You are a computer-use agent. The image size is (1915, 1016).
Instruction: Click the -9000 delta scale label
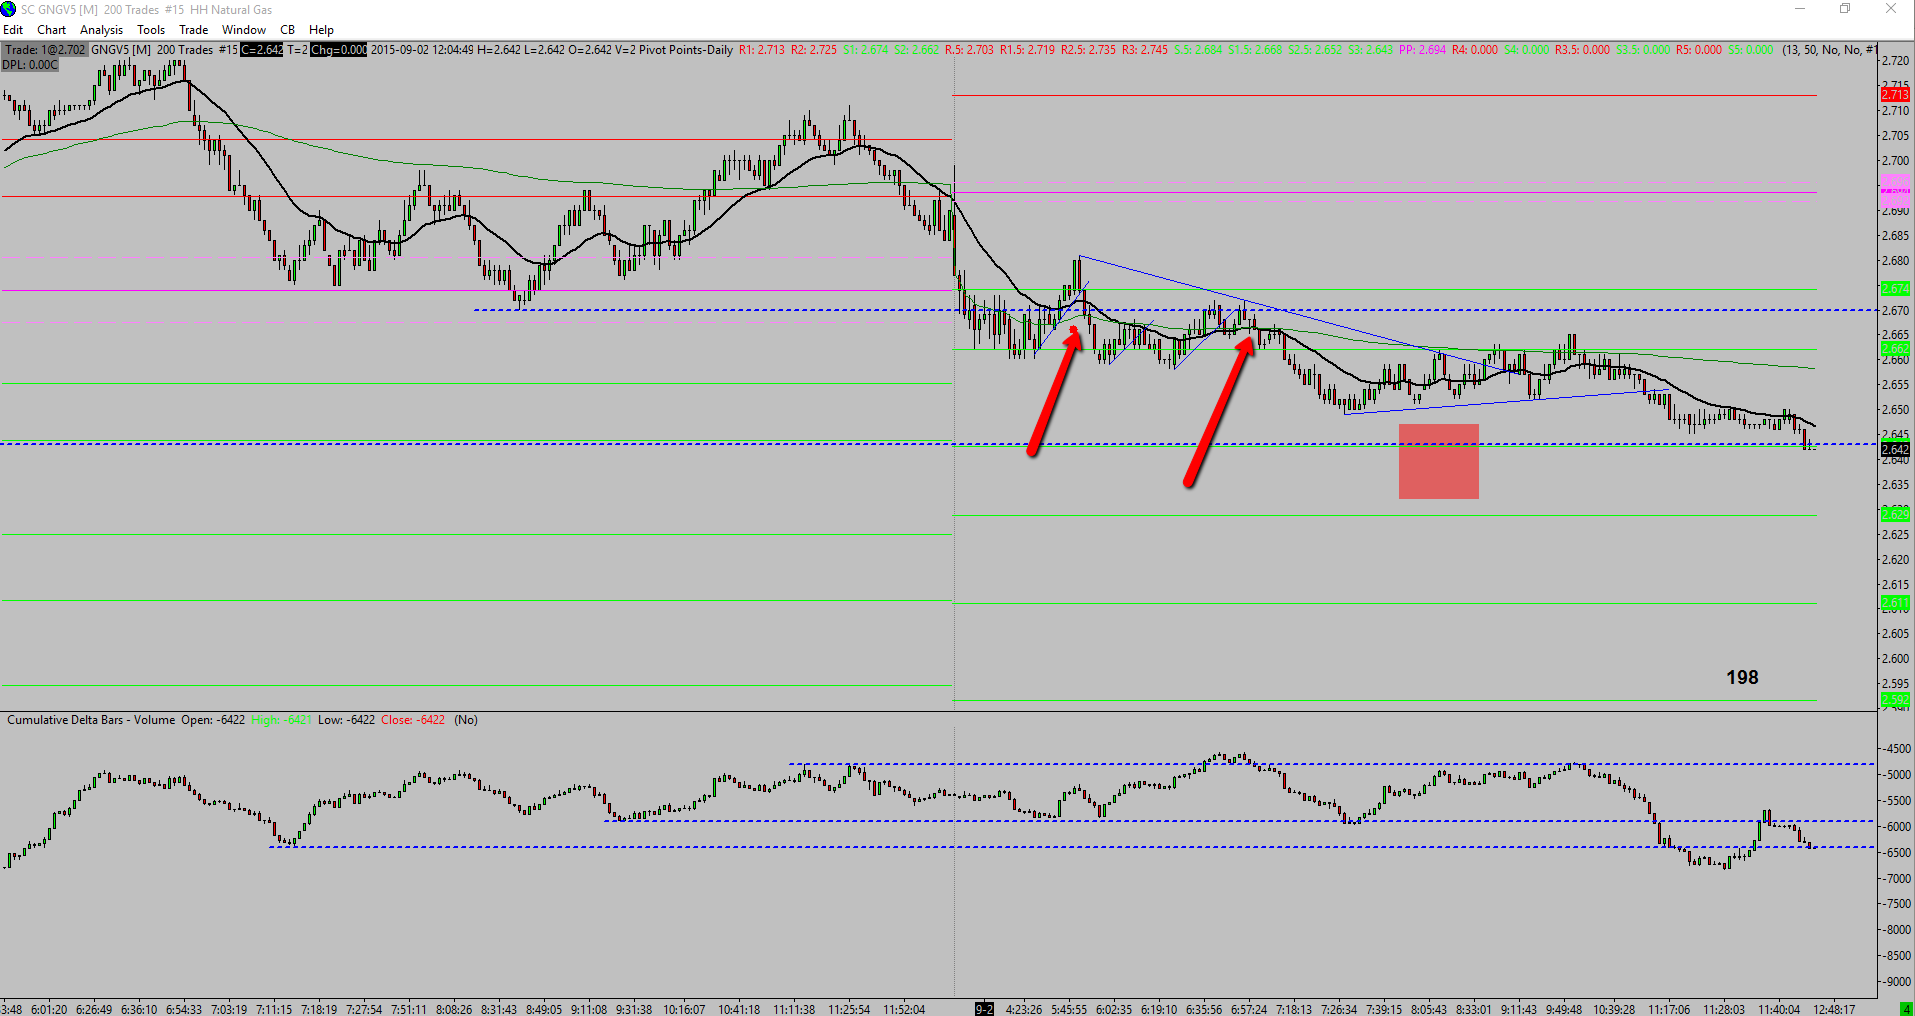[x=1897, y=982]
